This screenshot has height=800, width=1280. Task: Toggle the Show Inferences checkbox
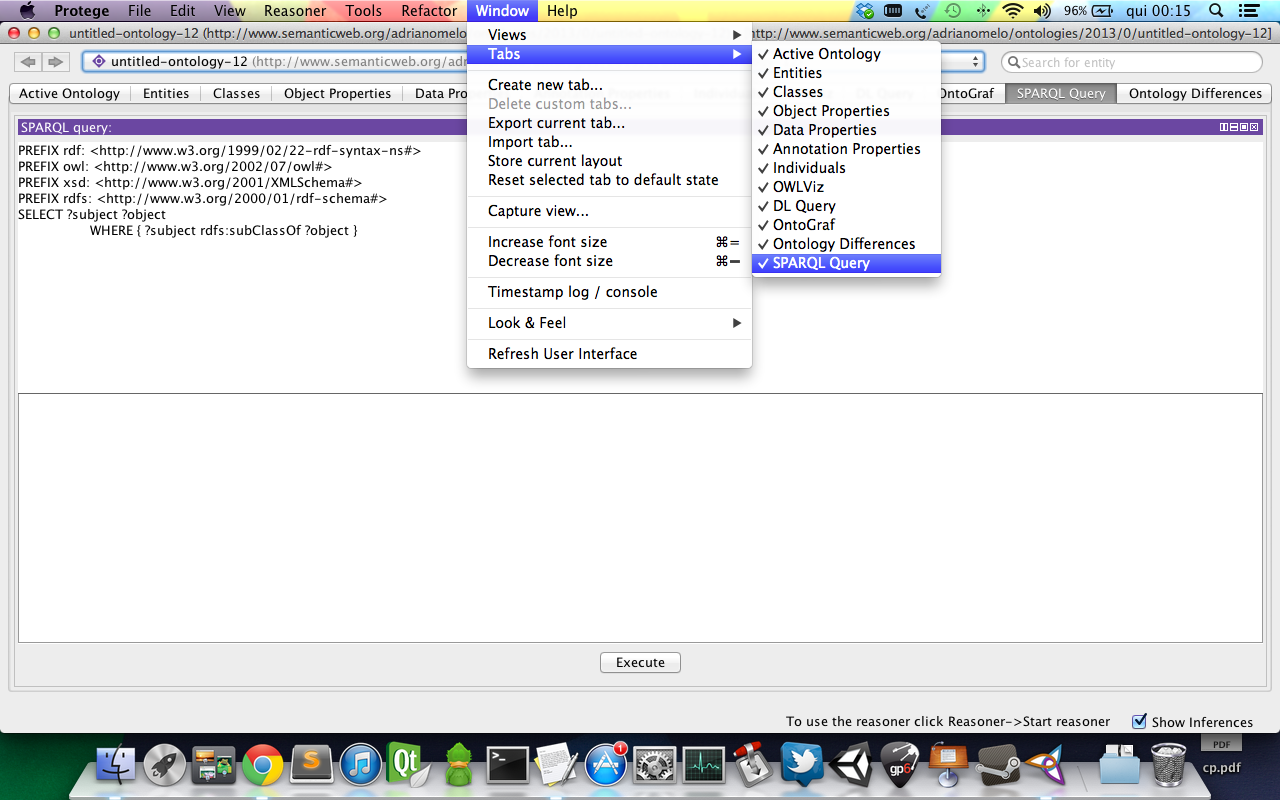click(x=1139, y=721)
